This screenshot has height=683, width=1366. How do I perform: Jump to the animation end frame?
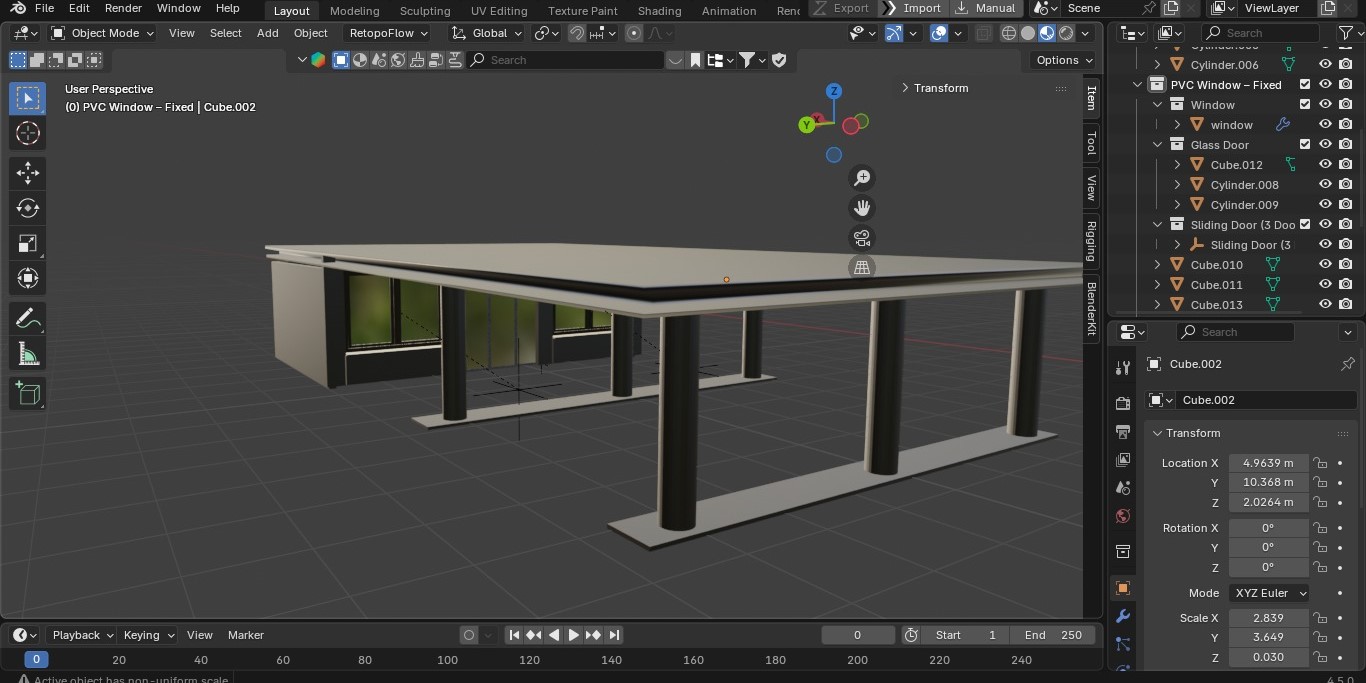pyautogui.click(x=614, y=635)
